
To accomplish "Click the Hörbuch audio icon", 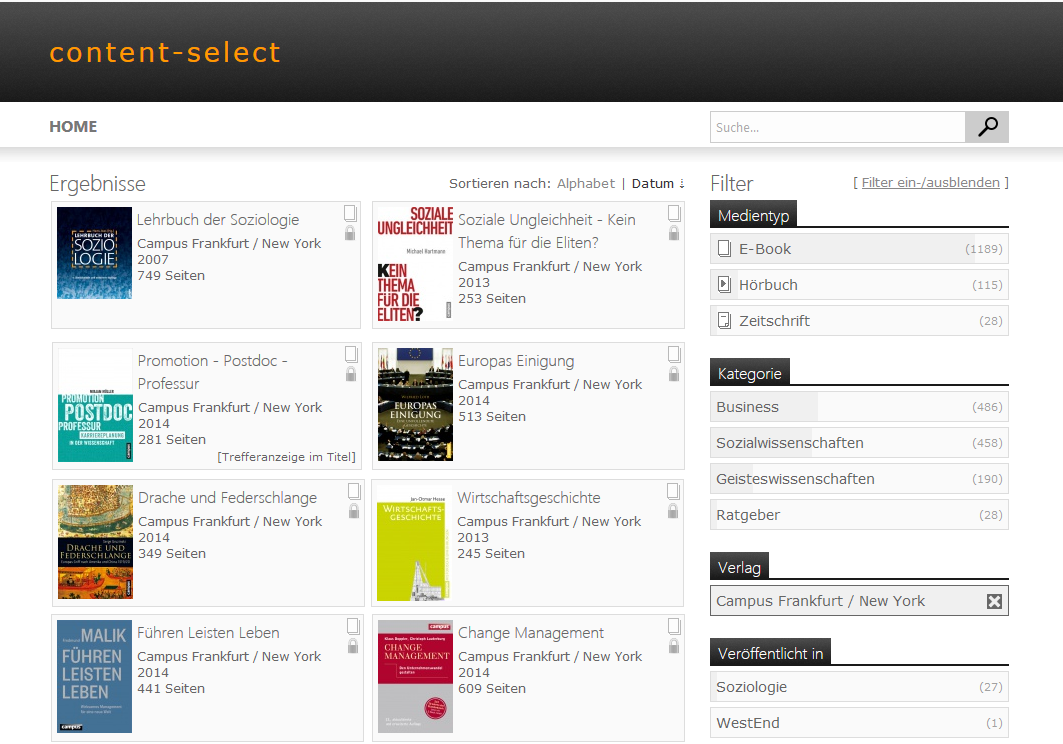I will (x=724, y=285).
